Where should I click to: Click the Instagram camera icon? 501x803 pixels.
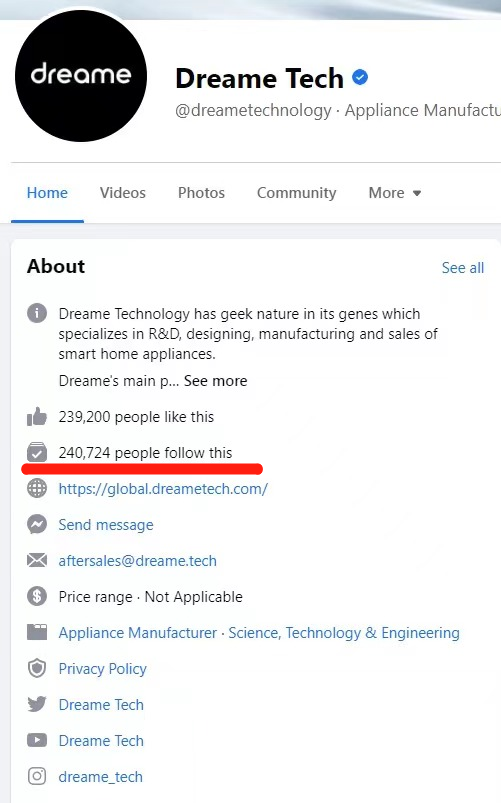coord(37,776)
